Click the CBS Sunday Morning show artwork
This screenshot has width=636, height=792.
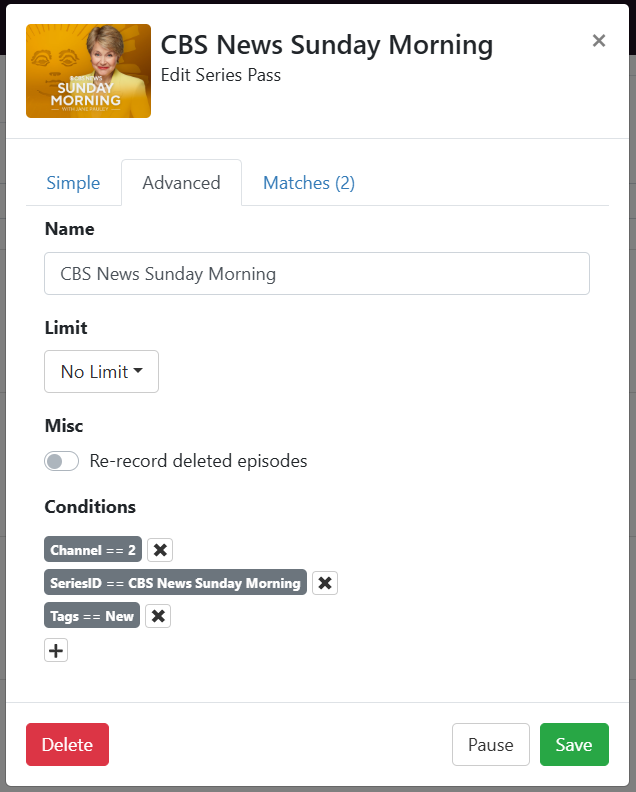[x=88, y=71]
